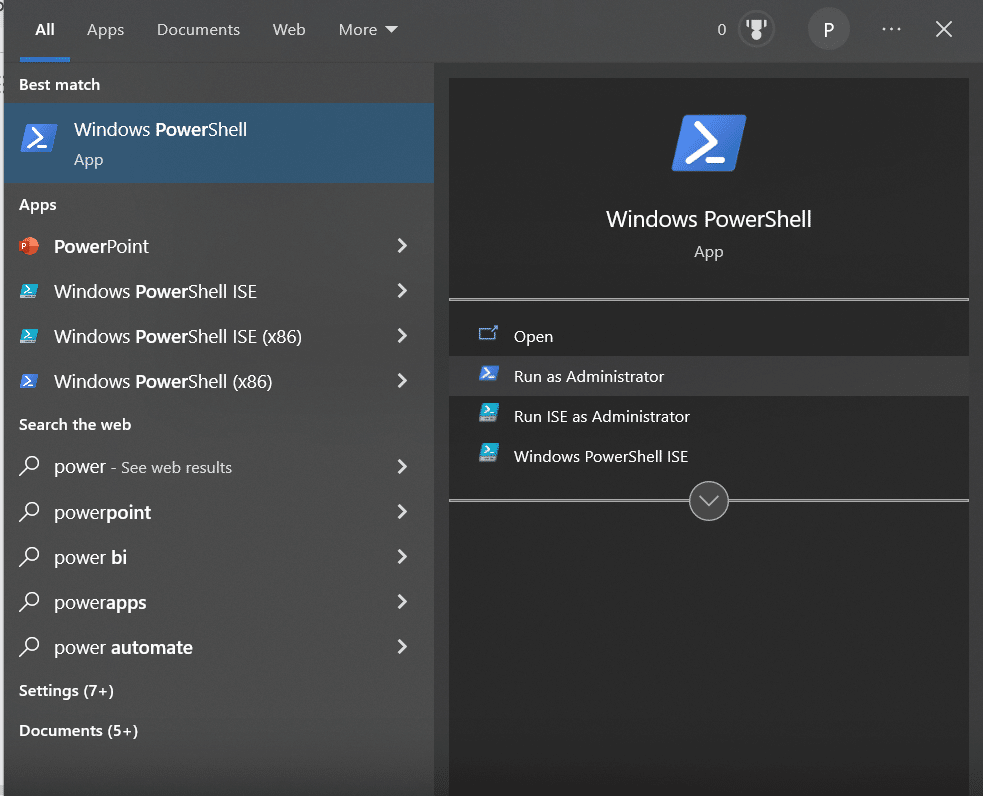Click the magnifier icon beside powerapps
The image size is (983, 796).
[29, 602]
